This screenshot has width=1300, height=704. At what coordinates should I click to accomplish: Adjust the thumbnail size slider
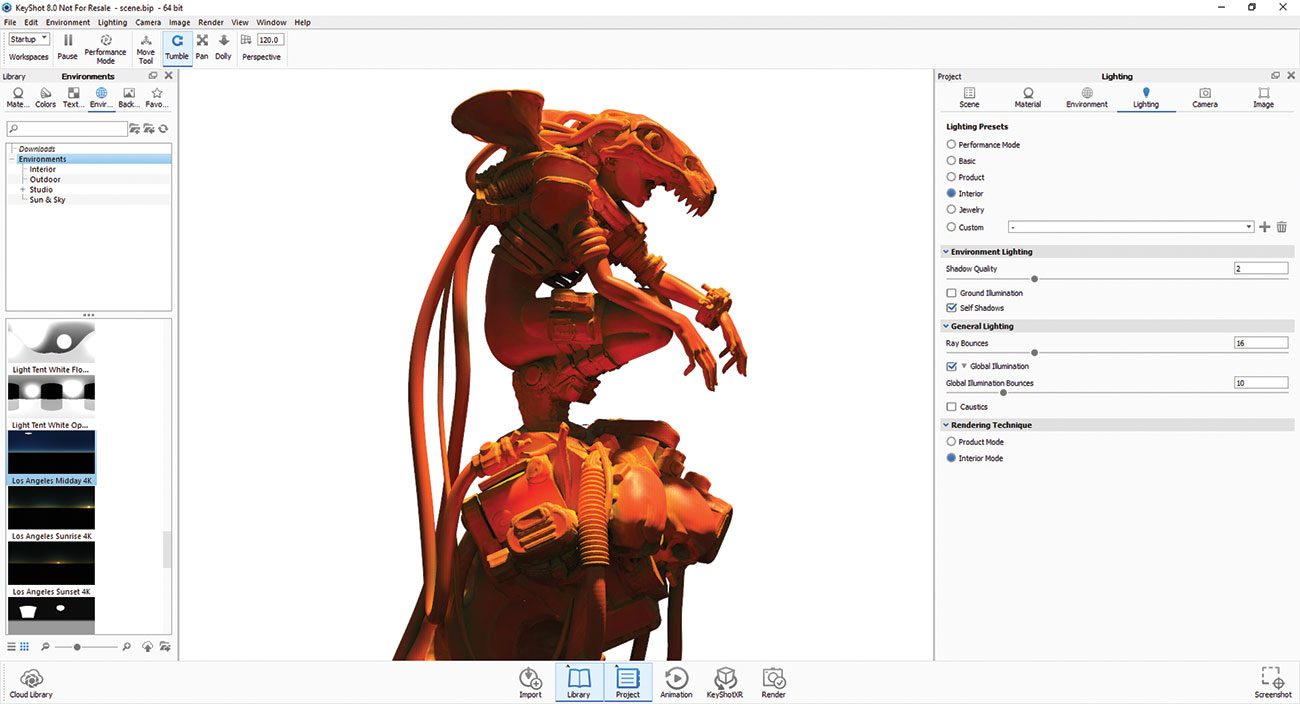(77, 647)
